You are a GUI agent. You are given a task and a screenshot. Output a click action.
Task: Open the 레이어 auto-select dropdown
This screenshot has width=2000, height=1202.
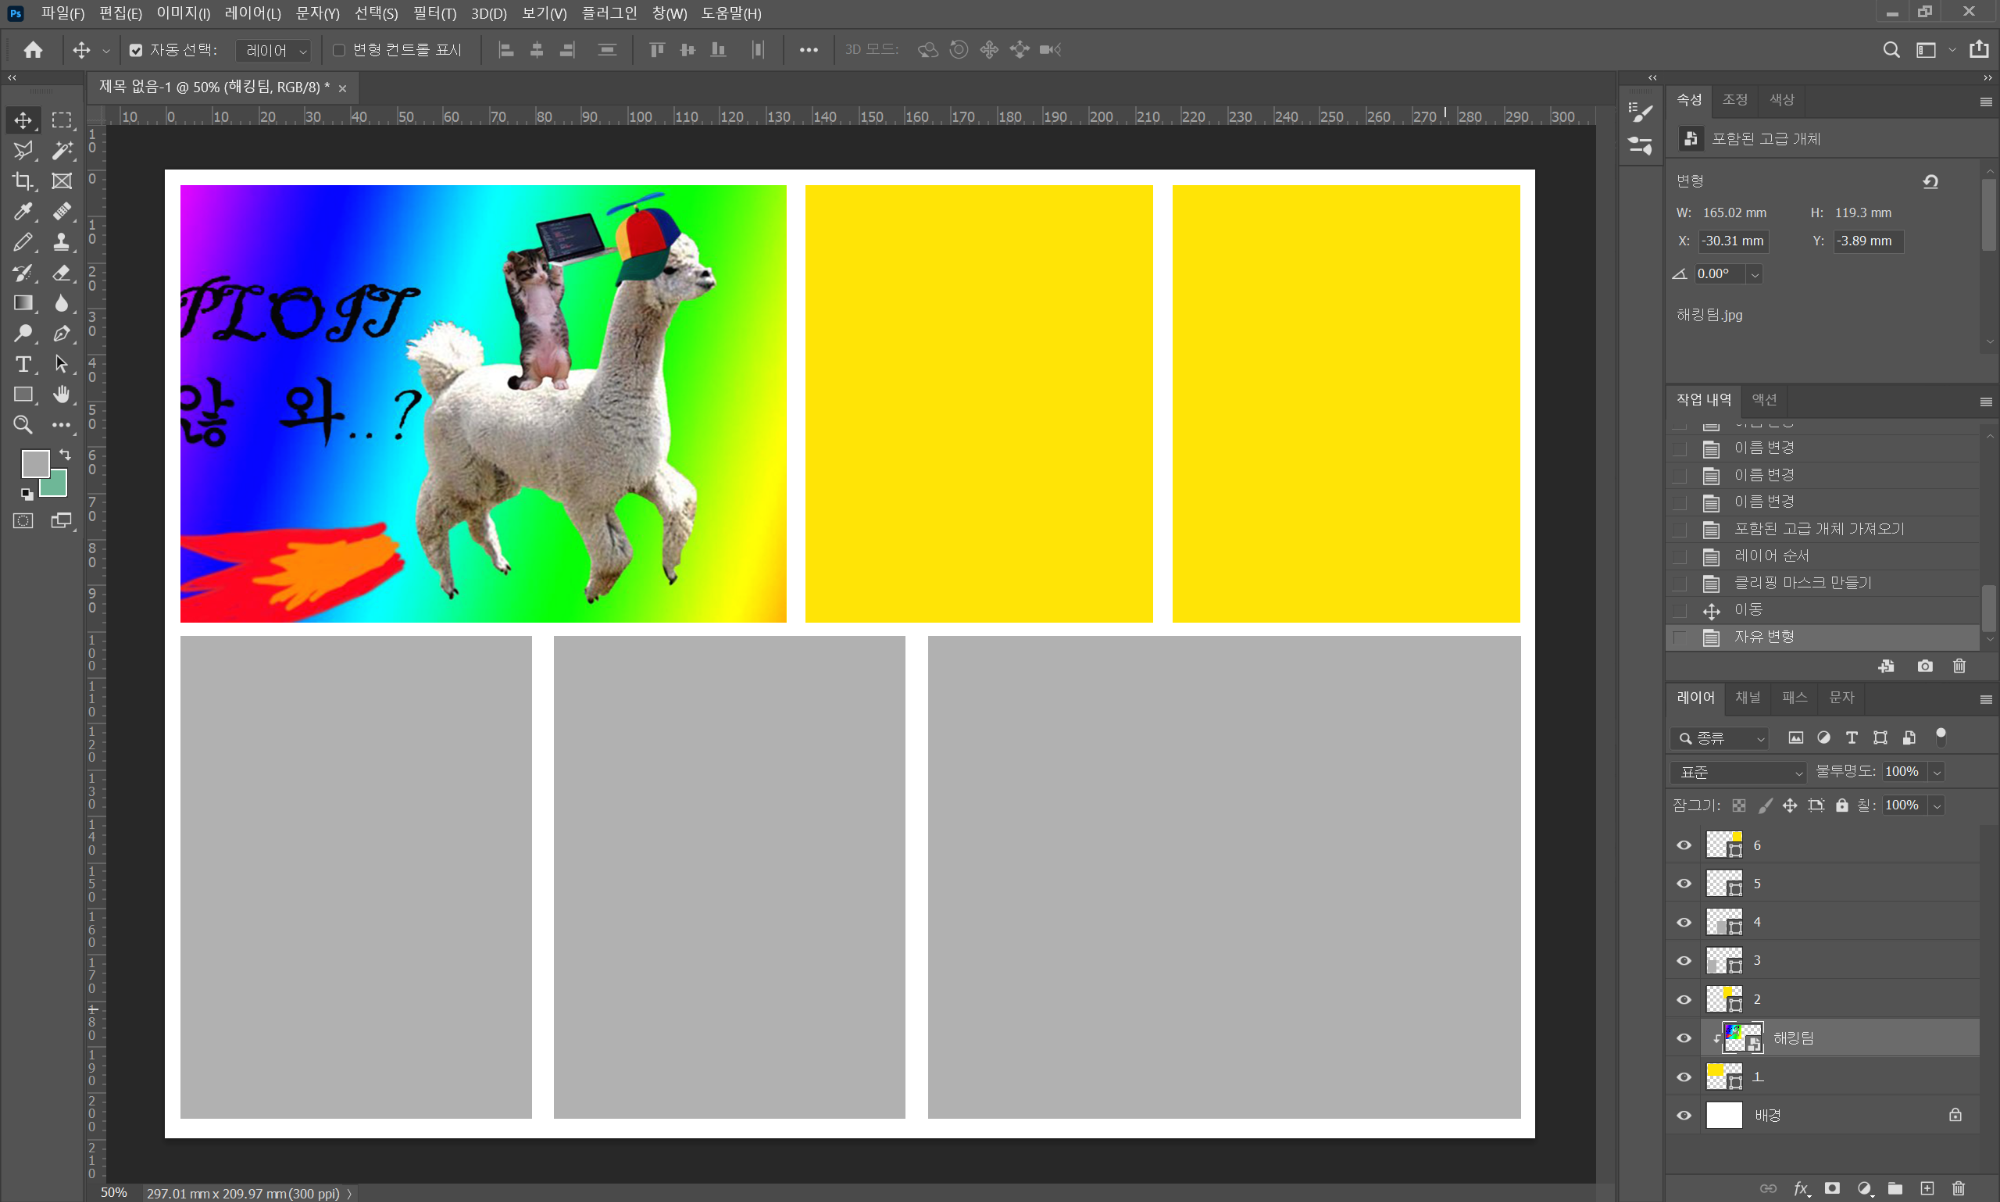pos(275,50)
